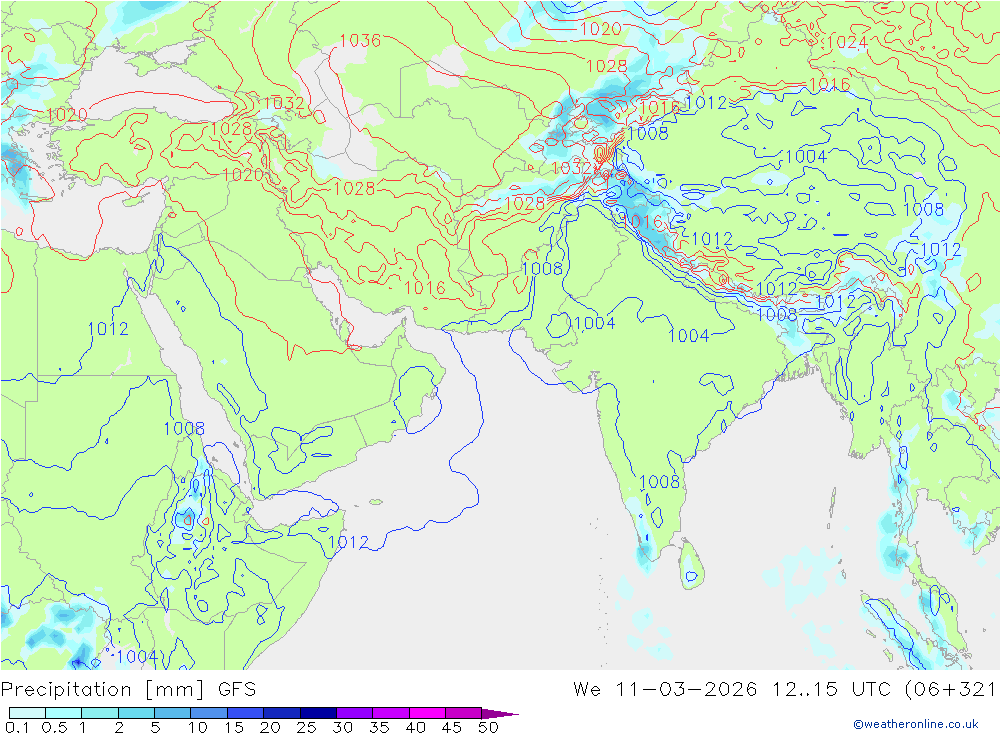Click the red '1024' isobar label

pyautogui.click(x=848, y=43)
